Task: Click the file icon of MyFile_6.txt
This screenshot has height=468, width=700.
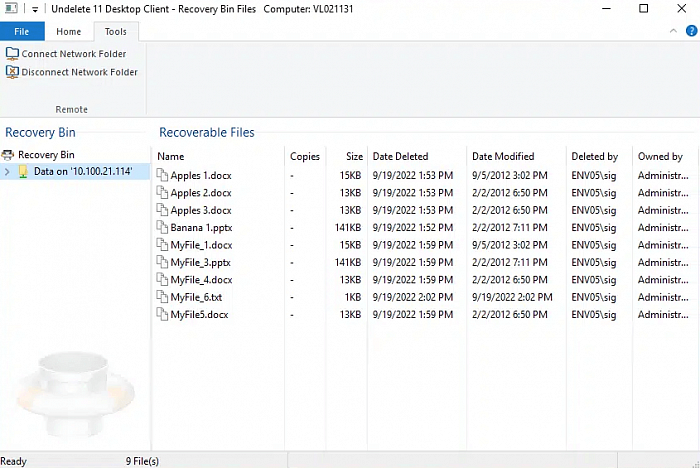Action: click(x=162, y=297)
